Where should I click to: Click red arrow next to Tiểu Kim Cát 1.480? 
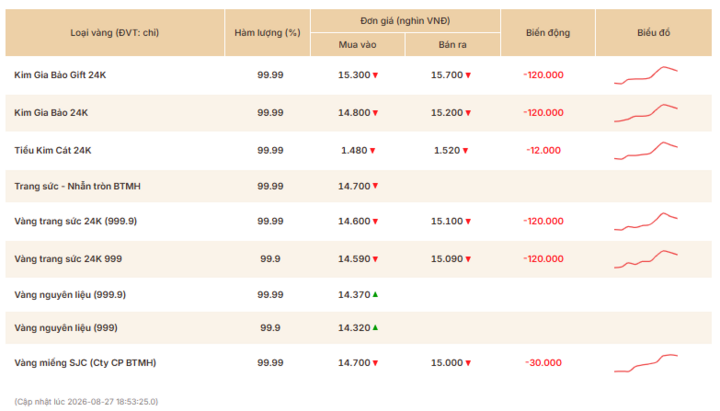372,151
